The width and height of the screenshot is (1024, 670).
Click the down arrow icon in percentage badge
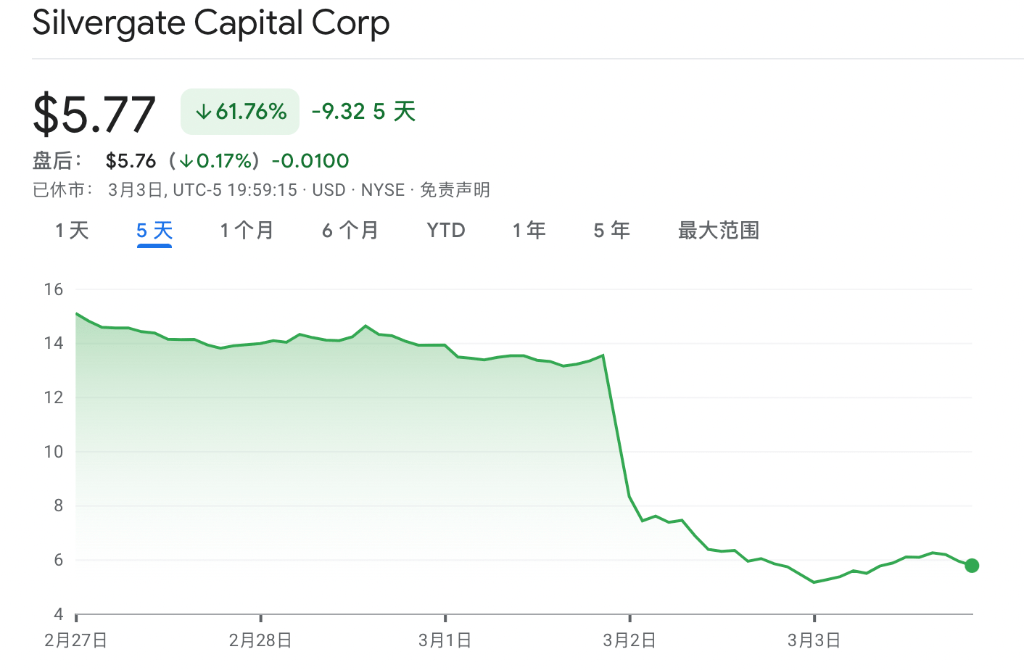coord(203,112)
